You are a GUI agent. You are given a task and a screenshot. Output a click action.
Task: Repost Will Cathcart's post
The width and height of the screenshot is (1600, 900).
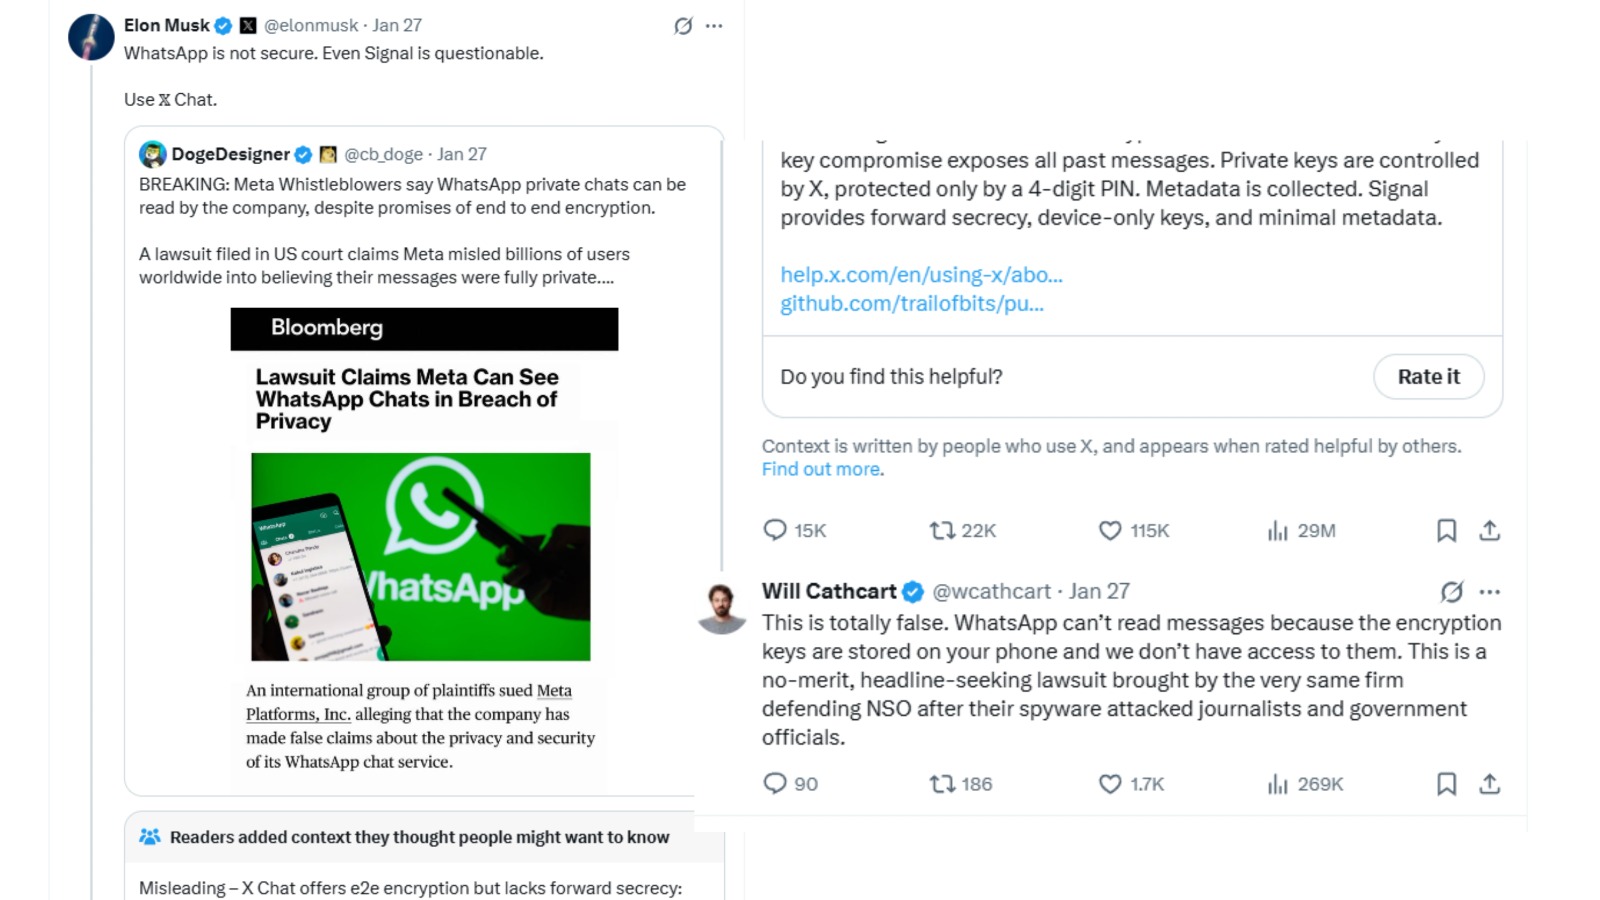(x=942, y=784)
